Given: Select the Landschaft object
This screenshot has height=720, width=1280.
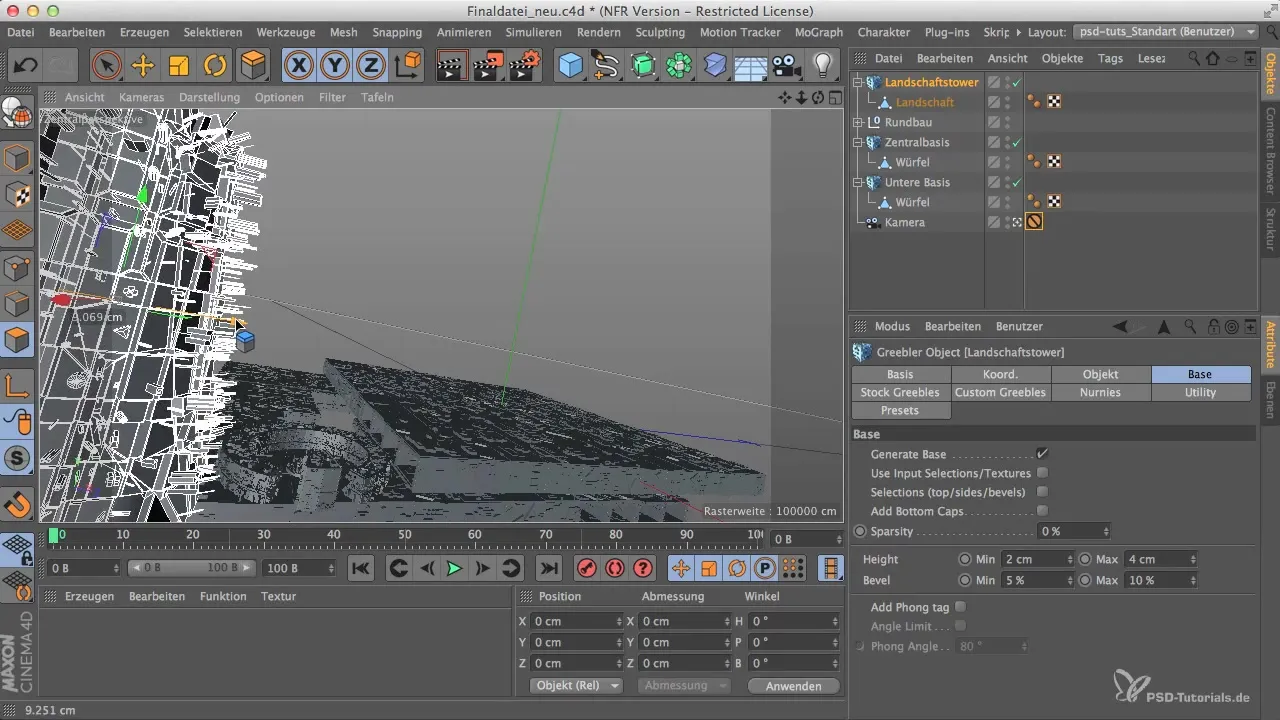Looking at the screenshot, I should (x=925, y=102).
